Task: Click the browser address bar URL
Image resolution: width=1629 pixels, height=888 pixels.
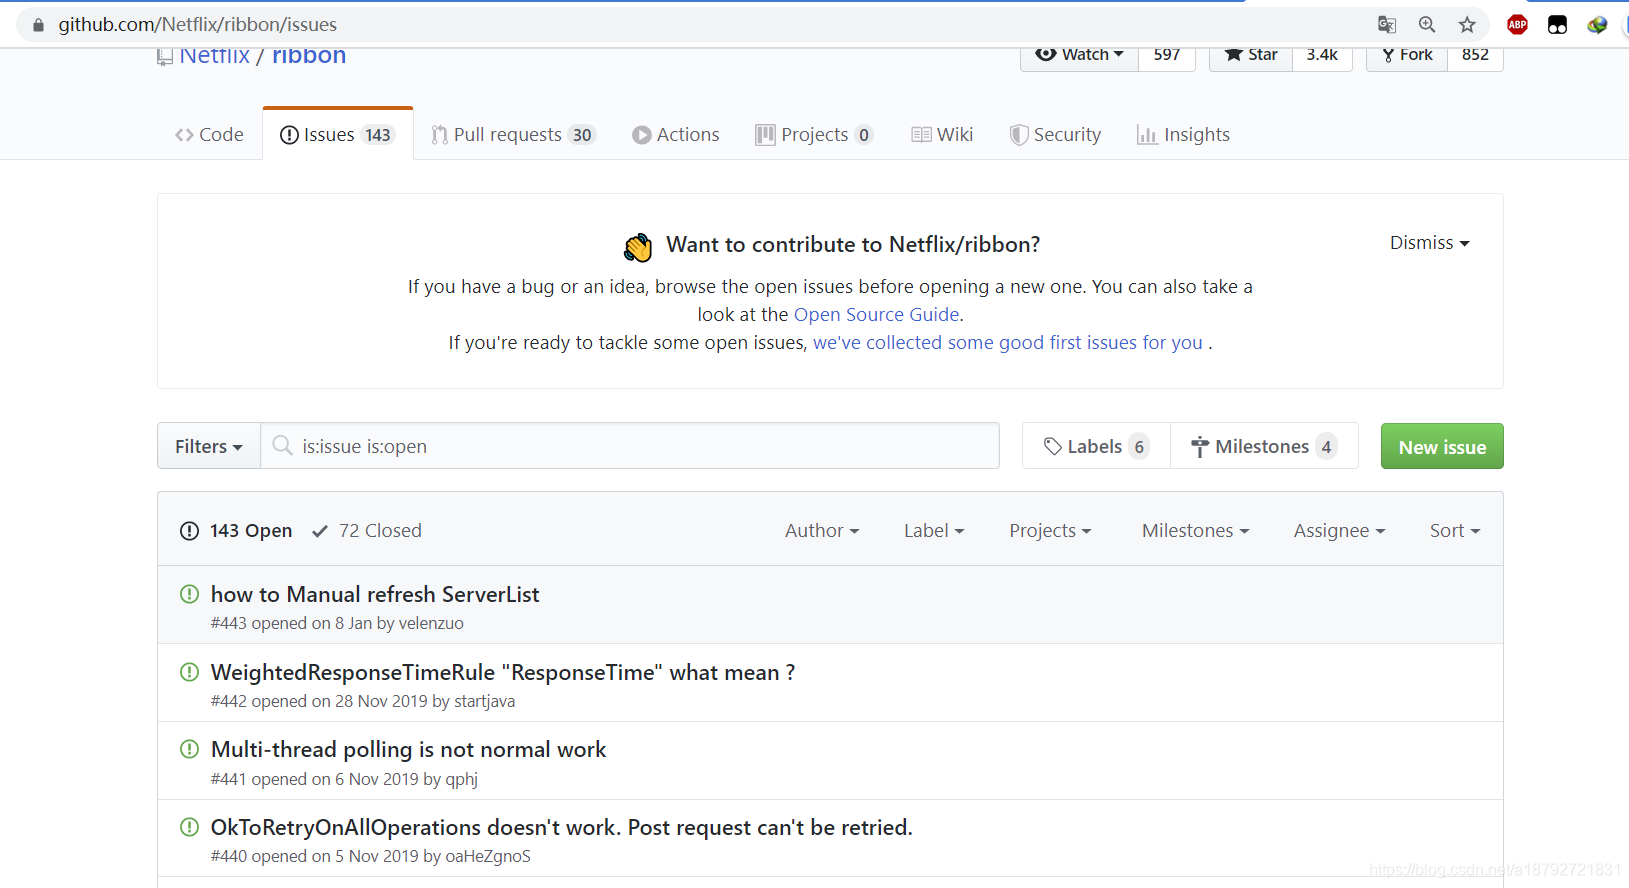Action: click(x=198, y=25)
